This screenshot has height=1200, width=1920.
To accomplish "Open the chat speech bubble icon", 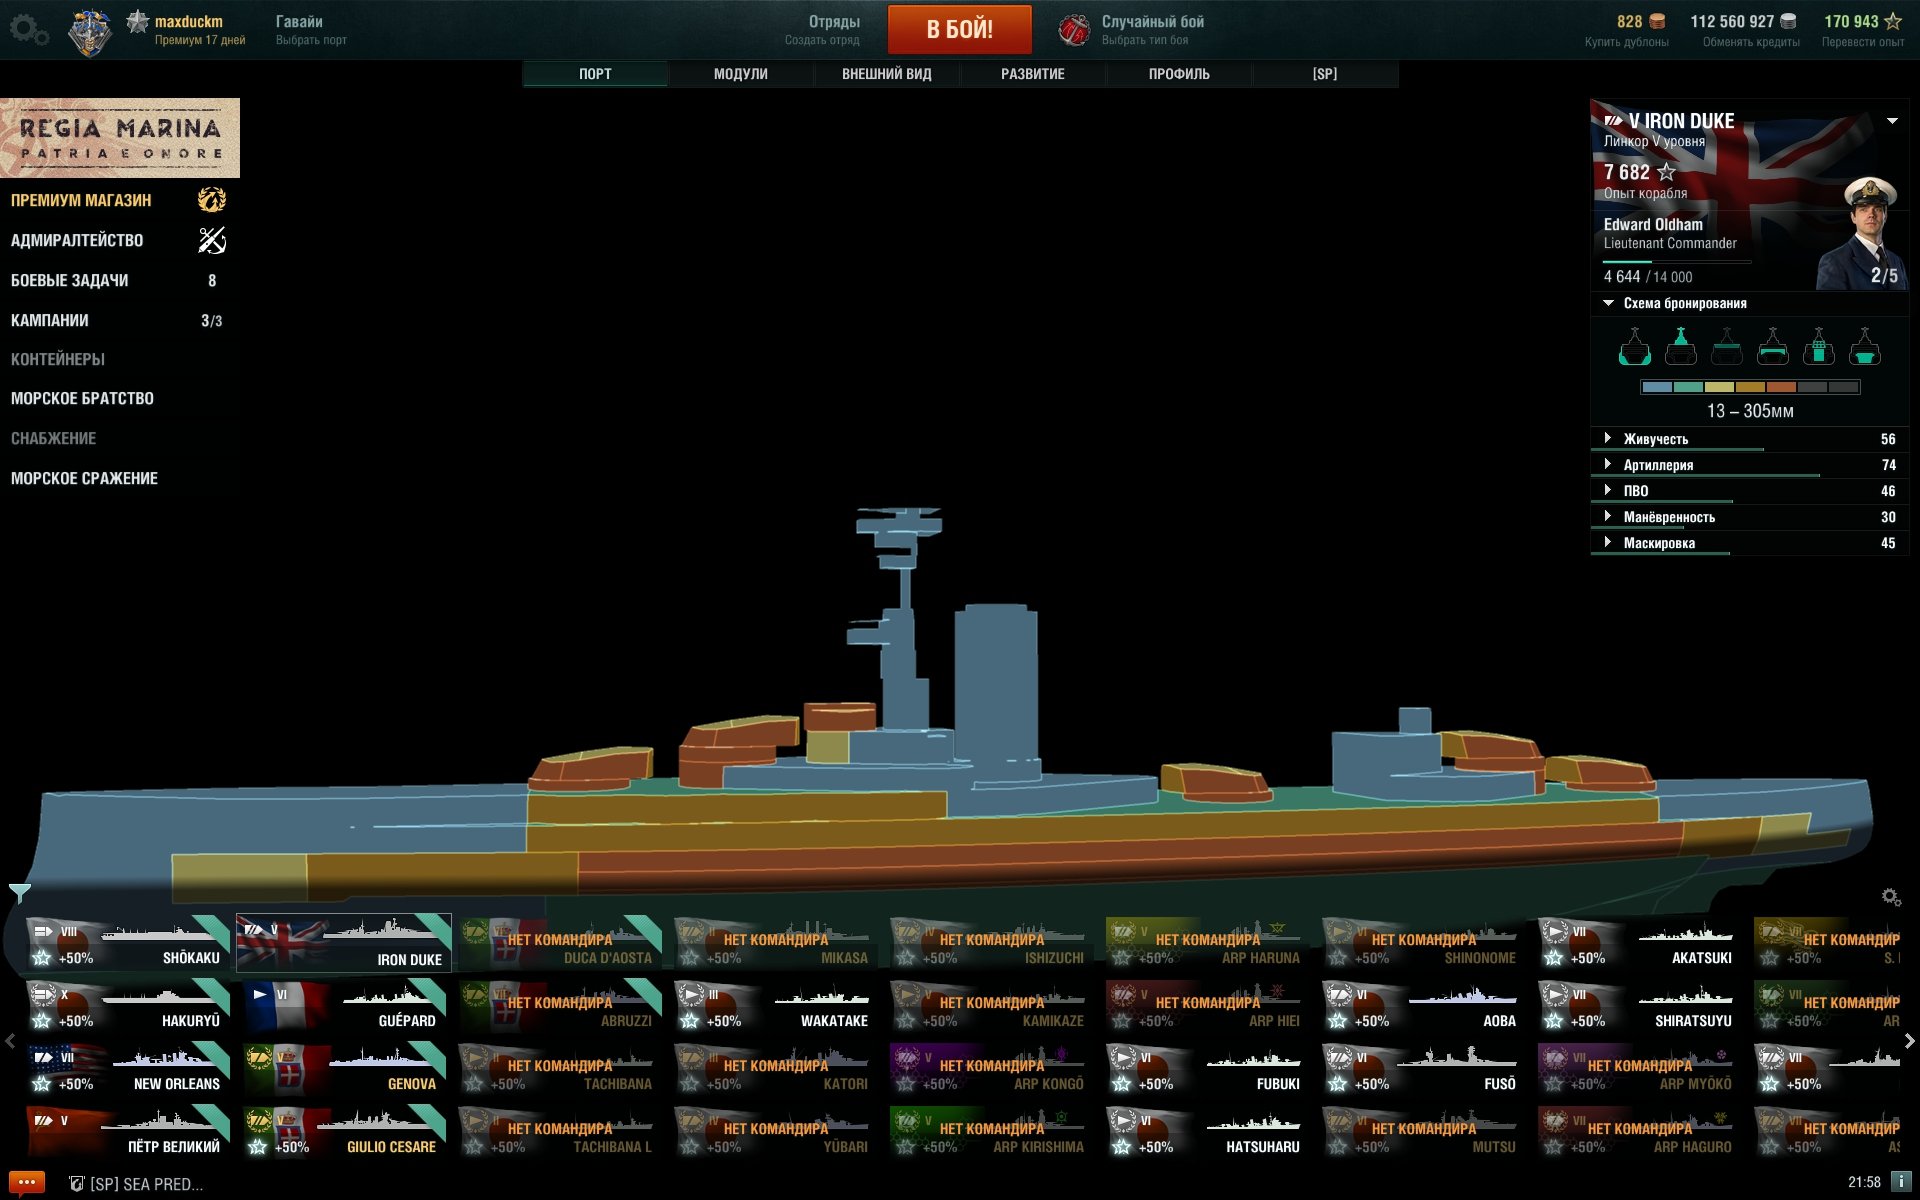I will point(27,1183).
